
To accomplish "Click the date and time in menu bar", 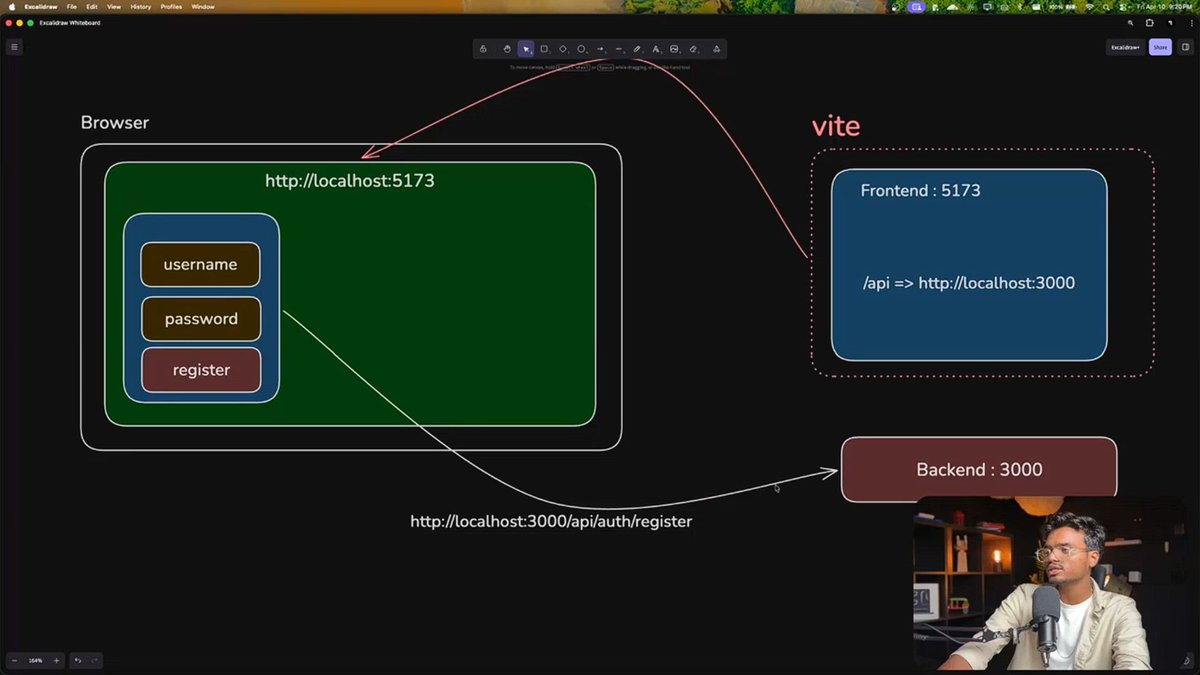I will (x=1164, y=6).
